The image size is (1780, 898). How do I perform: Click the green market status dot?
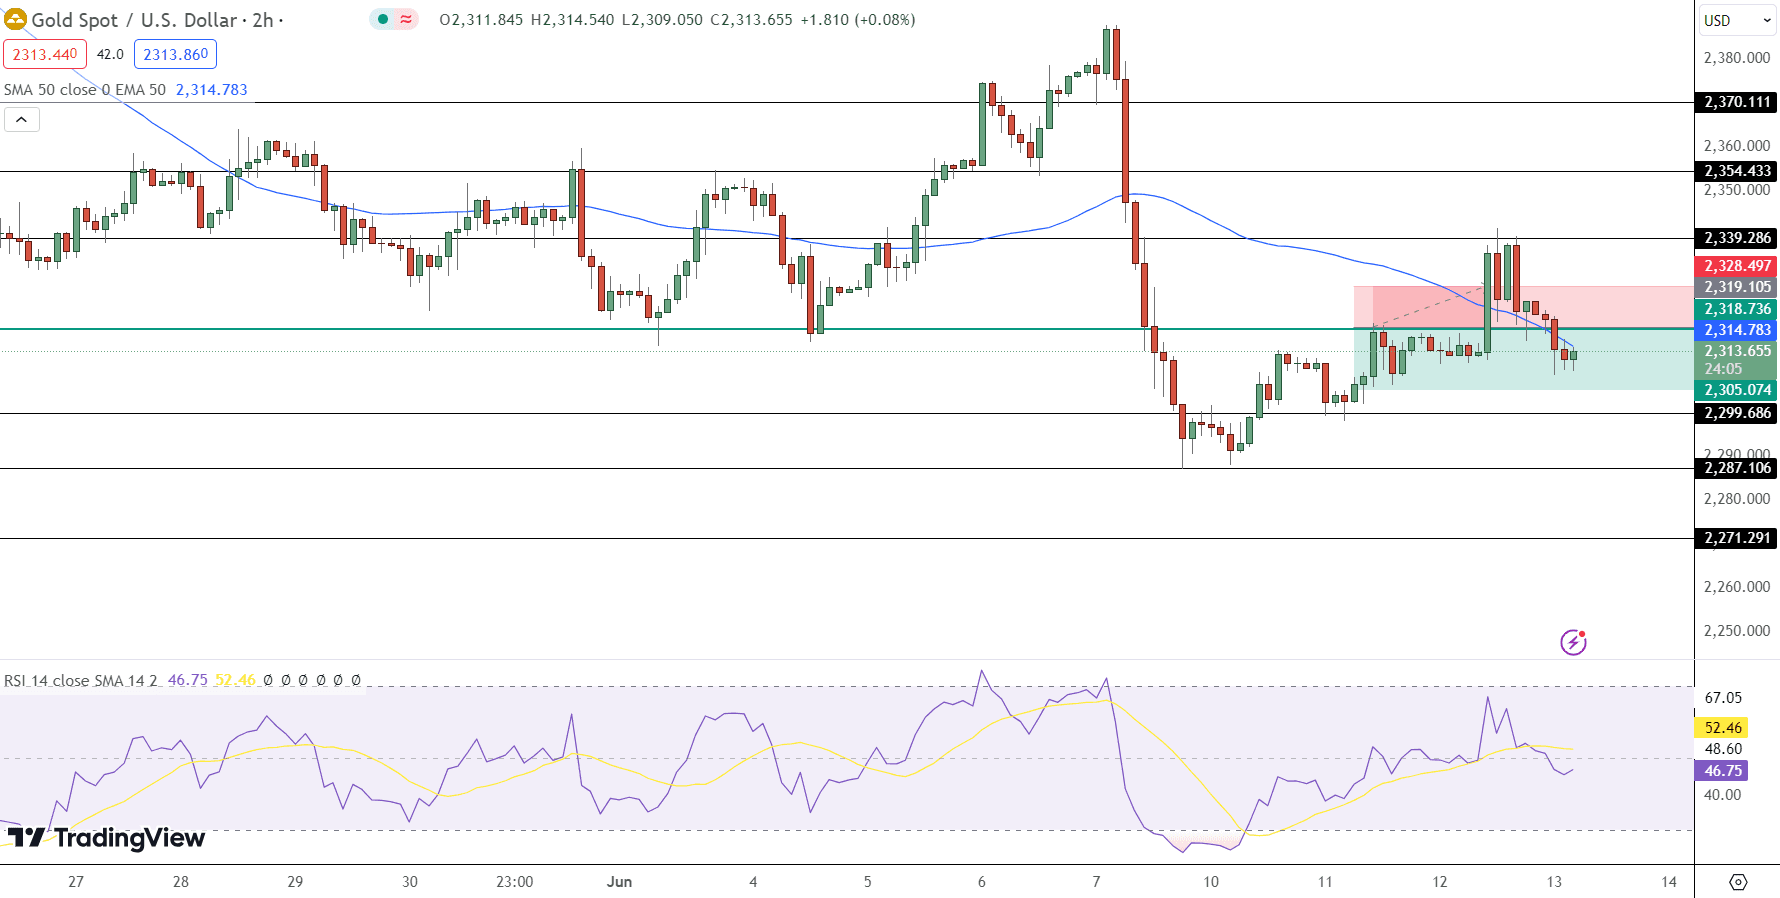pos(383,19)
